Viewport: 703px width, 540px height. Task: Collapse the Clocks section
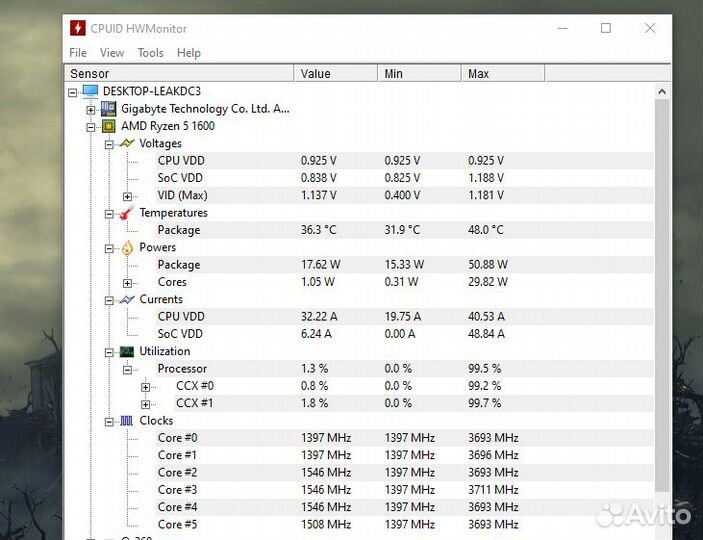pyautogui.click(x=109, y=422)
